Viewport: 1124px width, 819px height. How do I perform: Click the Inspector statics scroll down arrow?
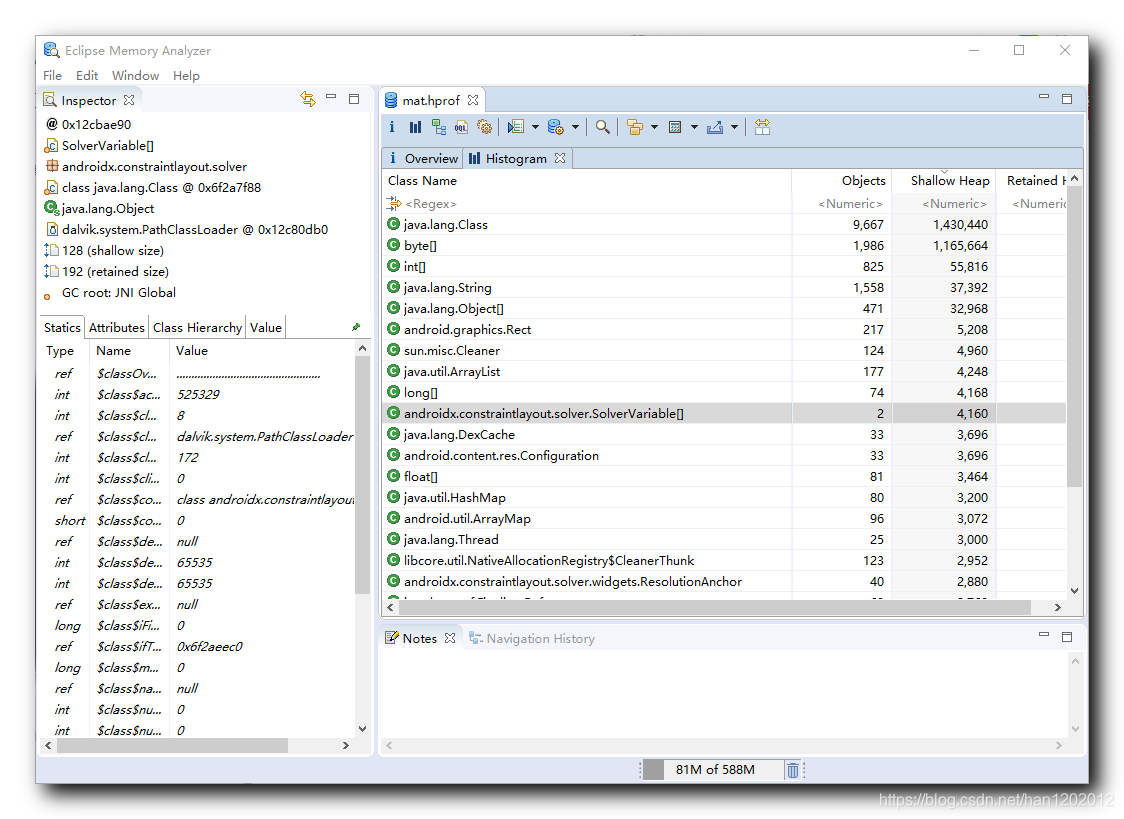[x=362, y=729]
